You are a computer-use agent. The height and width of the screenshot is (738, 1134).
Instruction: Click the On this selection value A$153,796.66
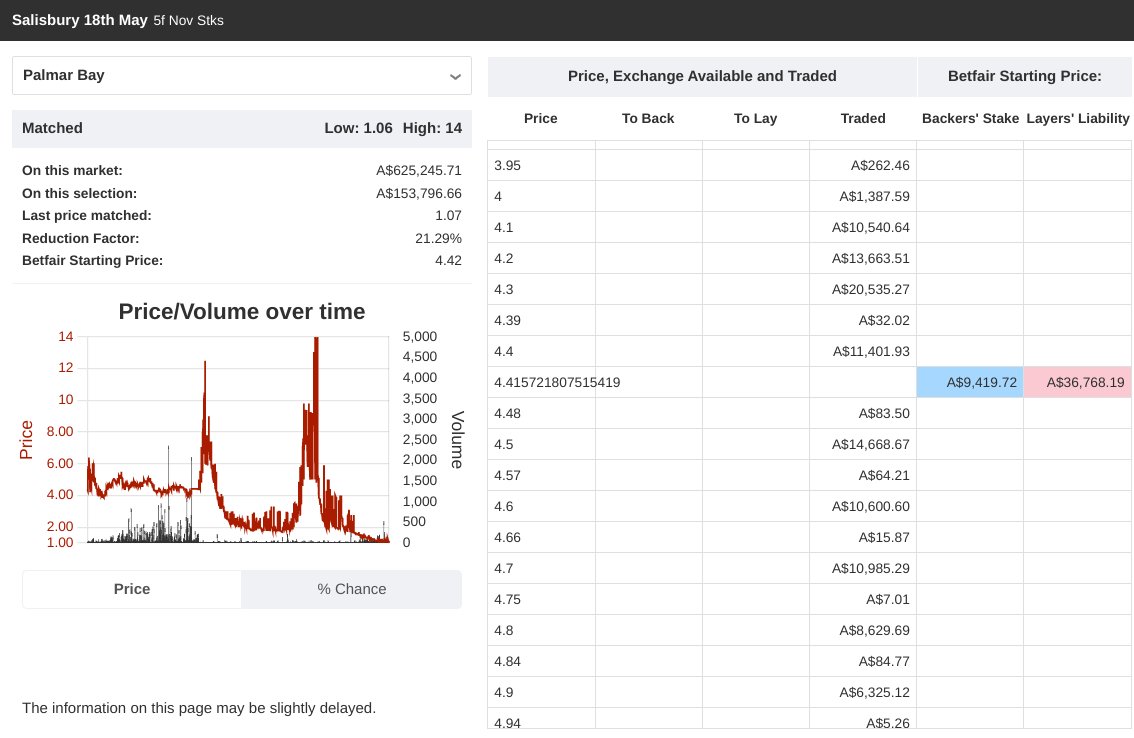pyautogui.click(x=418, y=194)
